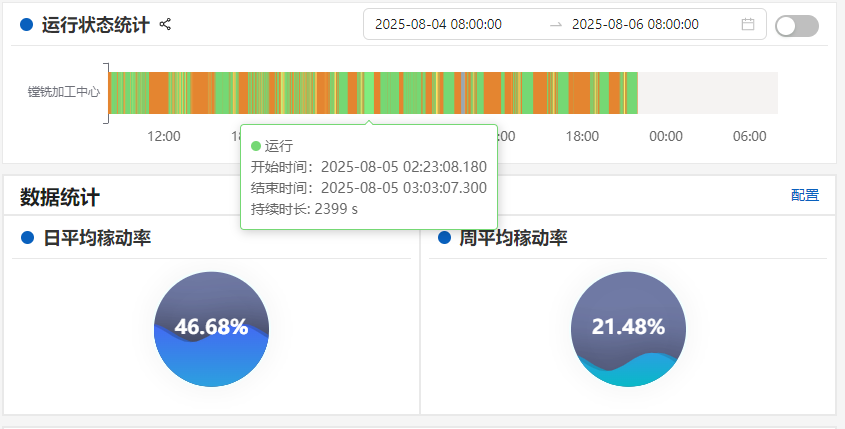
Task: Open the calendar icon in date range picker
Action: [747, 24]
